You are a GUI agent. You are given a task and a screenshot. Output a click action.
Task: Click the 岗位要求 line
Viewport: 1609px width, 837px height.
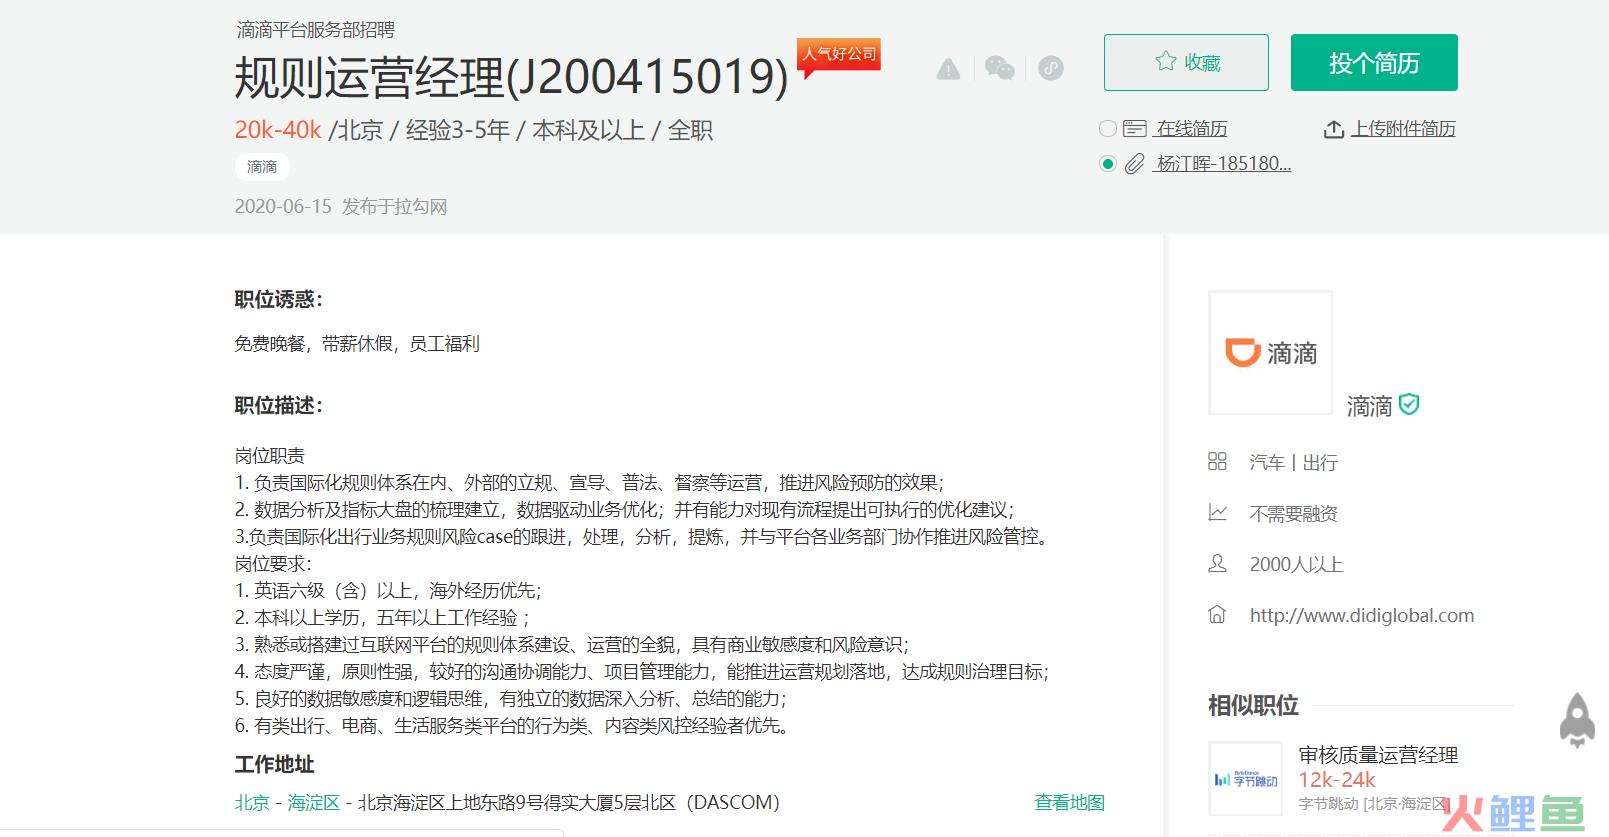point(273,564)
